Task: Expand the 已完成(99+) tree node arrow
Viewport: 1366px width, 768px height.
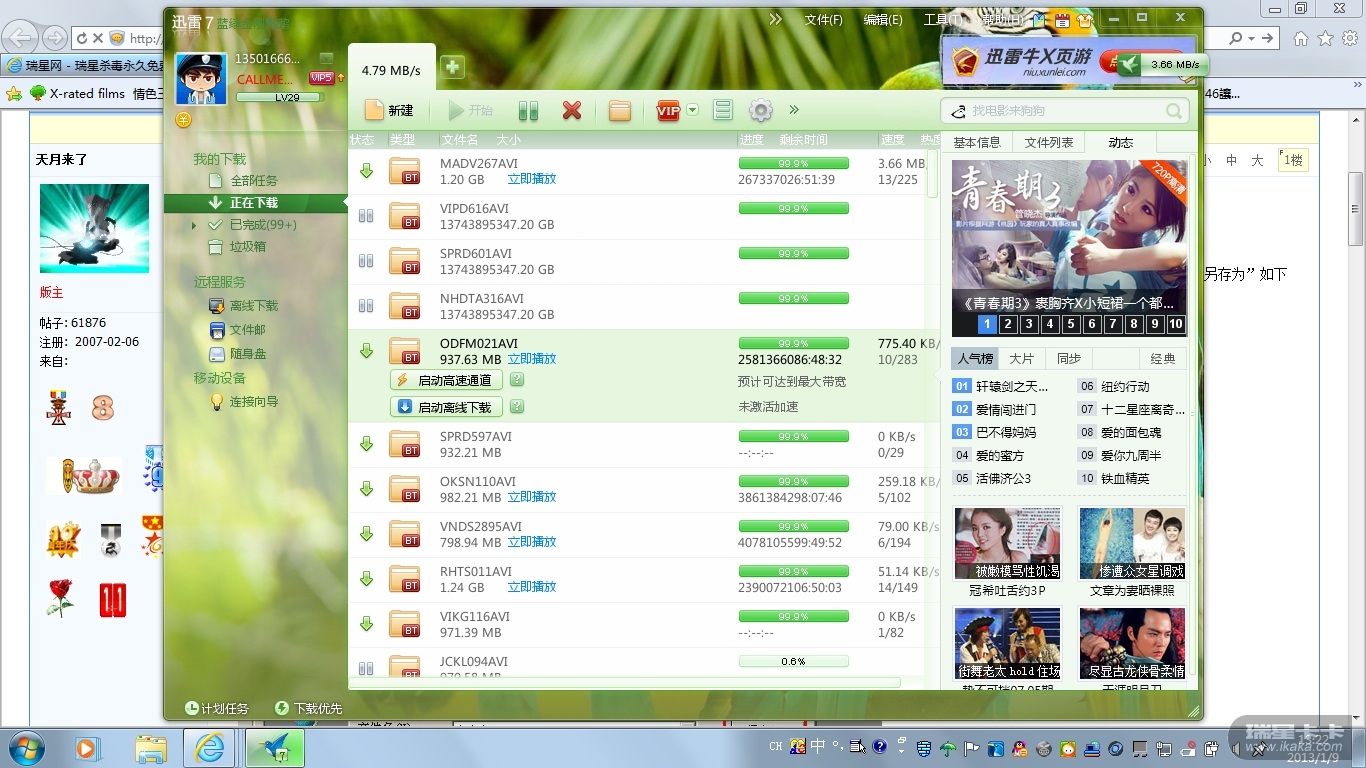Action: [x=194, y=226]
